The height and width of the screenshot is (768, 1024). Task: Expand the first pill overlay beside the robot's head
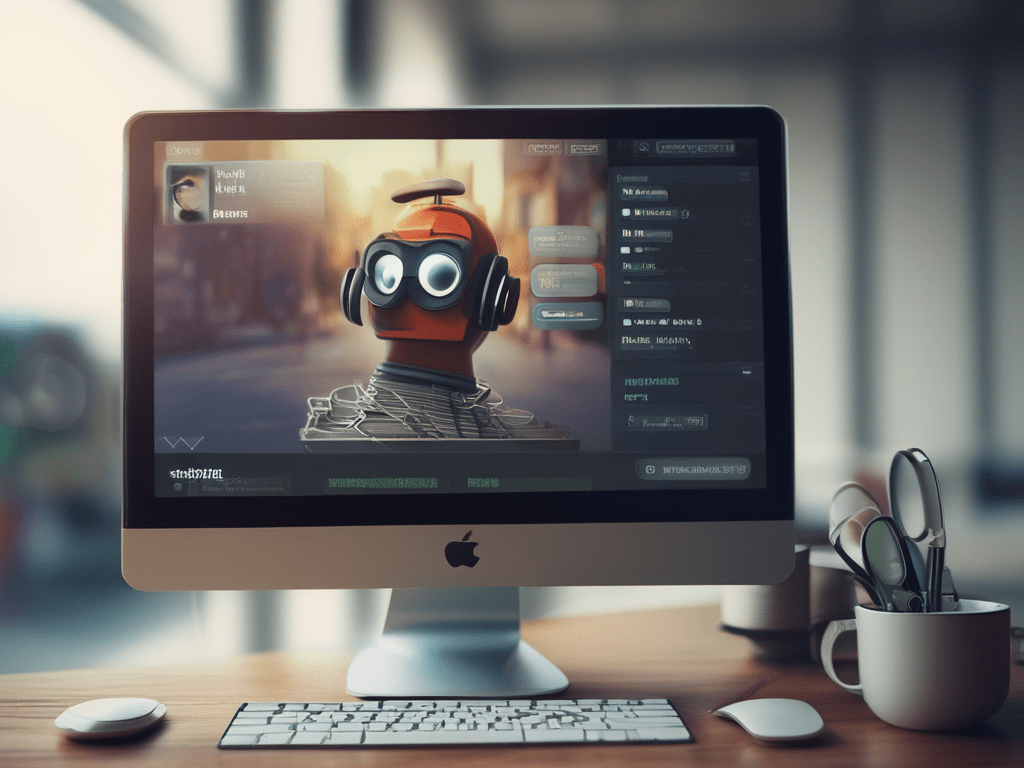tap(565, 242)
